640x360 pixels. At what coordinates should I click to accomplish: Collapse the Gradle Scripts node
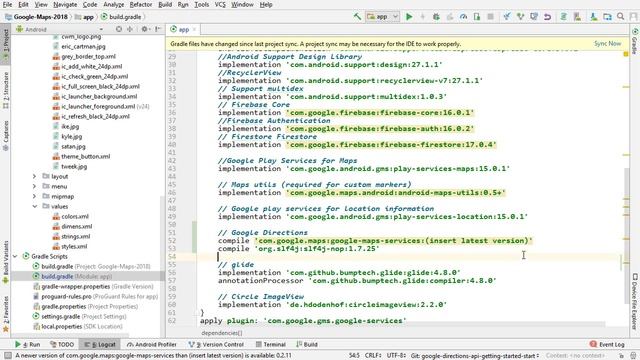click(x=15, y=256)
